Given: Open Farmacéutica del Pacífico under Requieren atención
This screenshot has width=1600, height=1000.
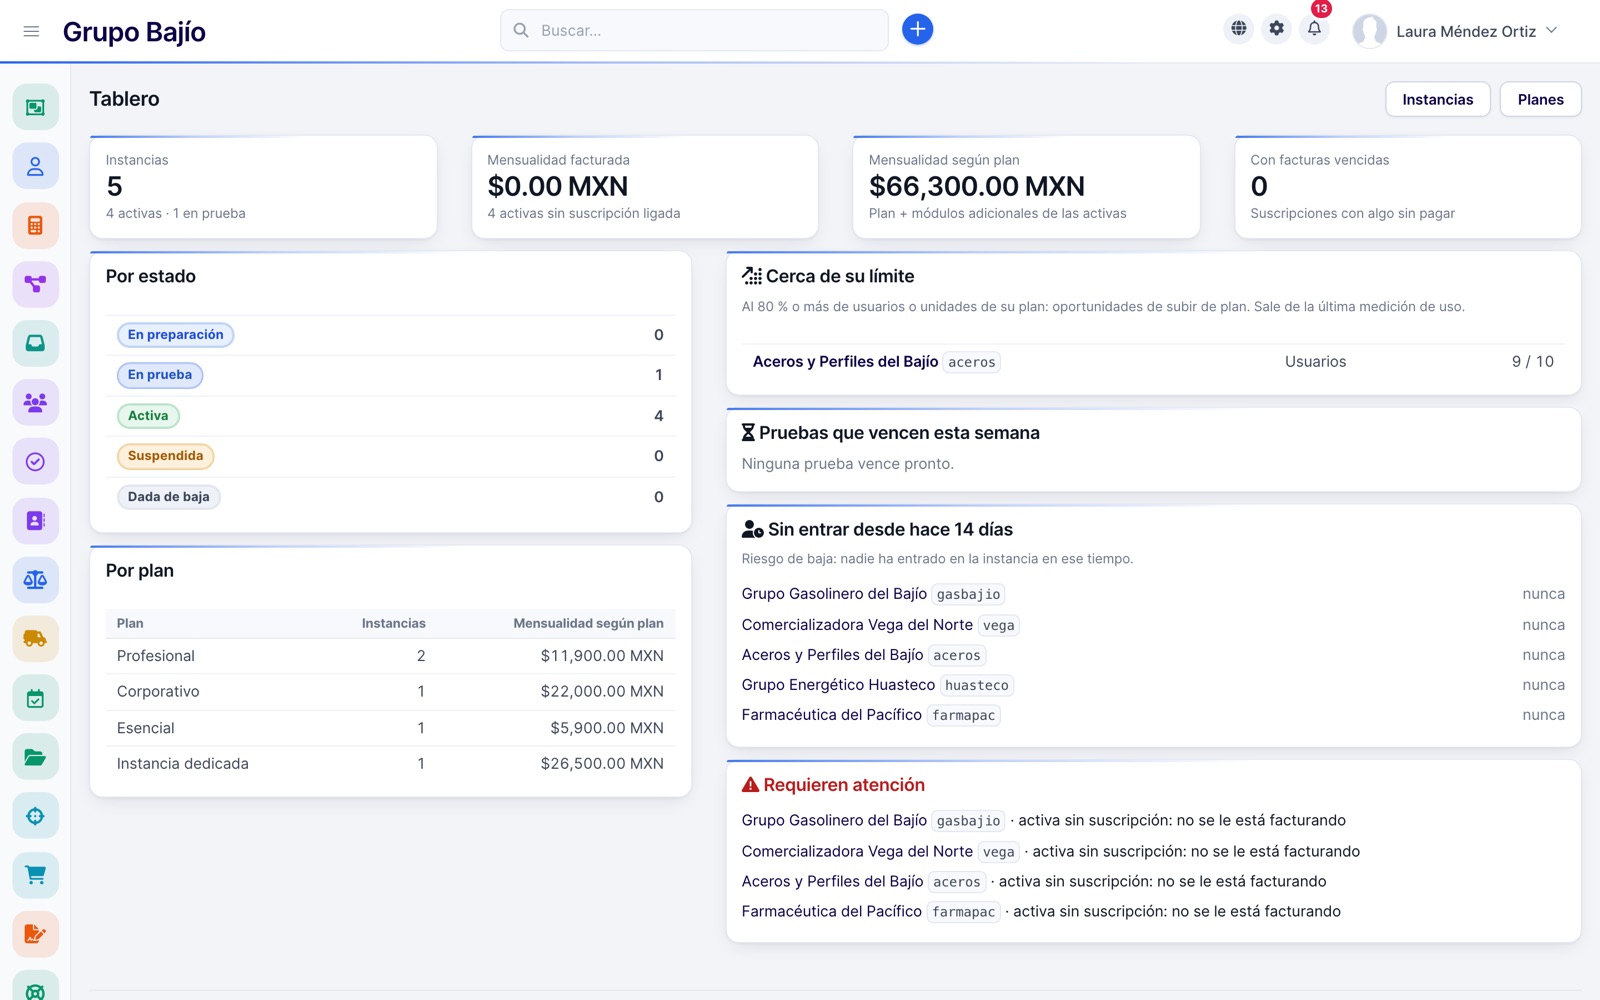Looking at the screenshot, I should (x=832, y=912).
